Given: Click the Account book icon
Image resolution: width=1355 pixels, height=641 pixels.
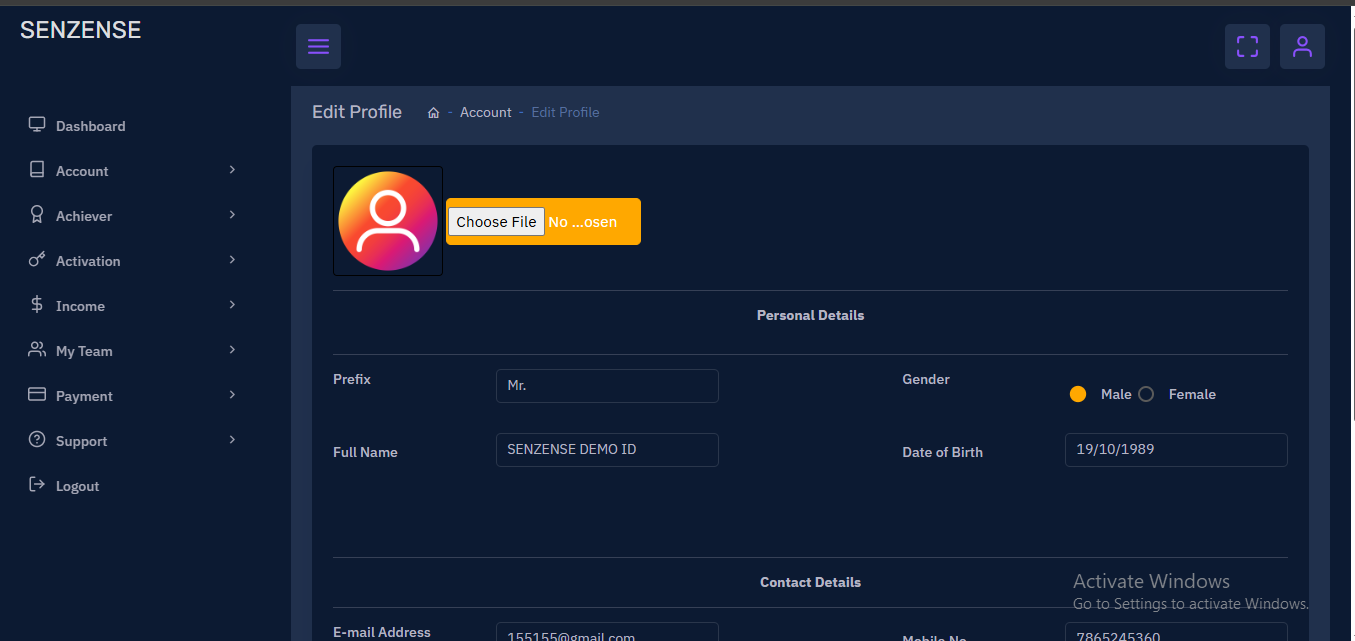Looking at the screenshot, I should [x=37, y=170].
